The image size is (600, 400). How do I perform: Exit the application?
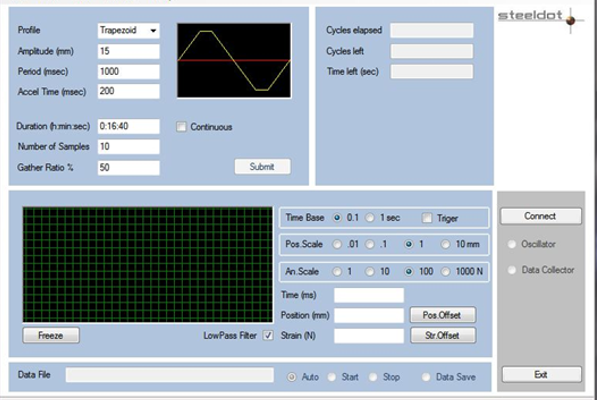click(x=540, y=374)
